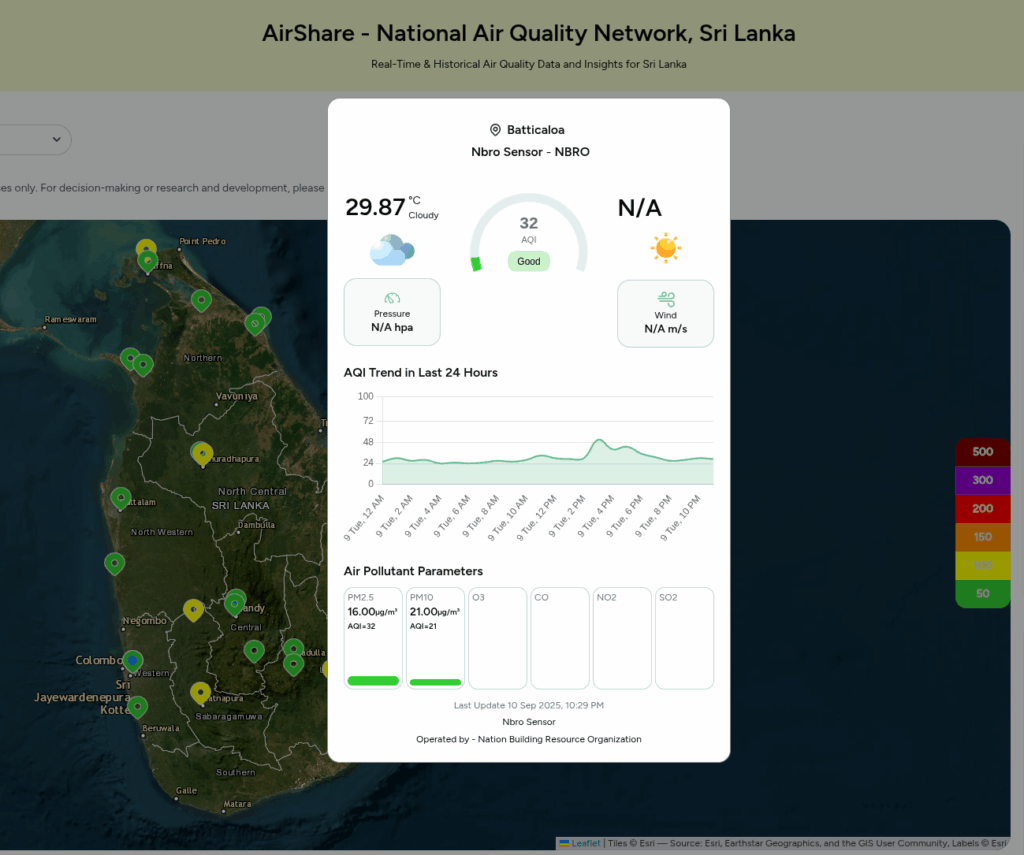Click the peak of the AQI trend chart
The width and height of the screenshot is (1024, 855).
pyautogui.click(x=599, y=440)
